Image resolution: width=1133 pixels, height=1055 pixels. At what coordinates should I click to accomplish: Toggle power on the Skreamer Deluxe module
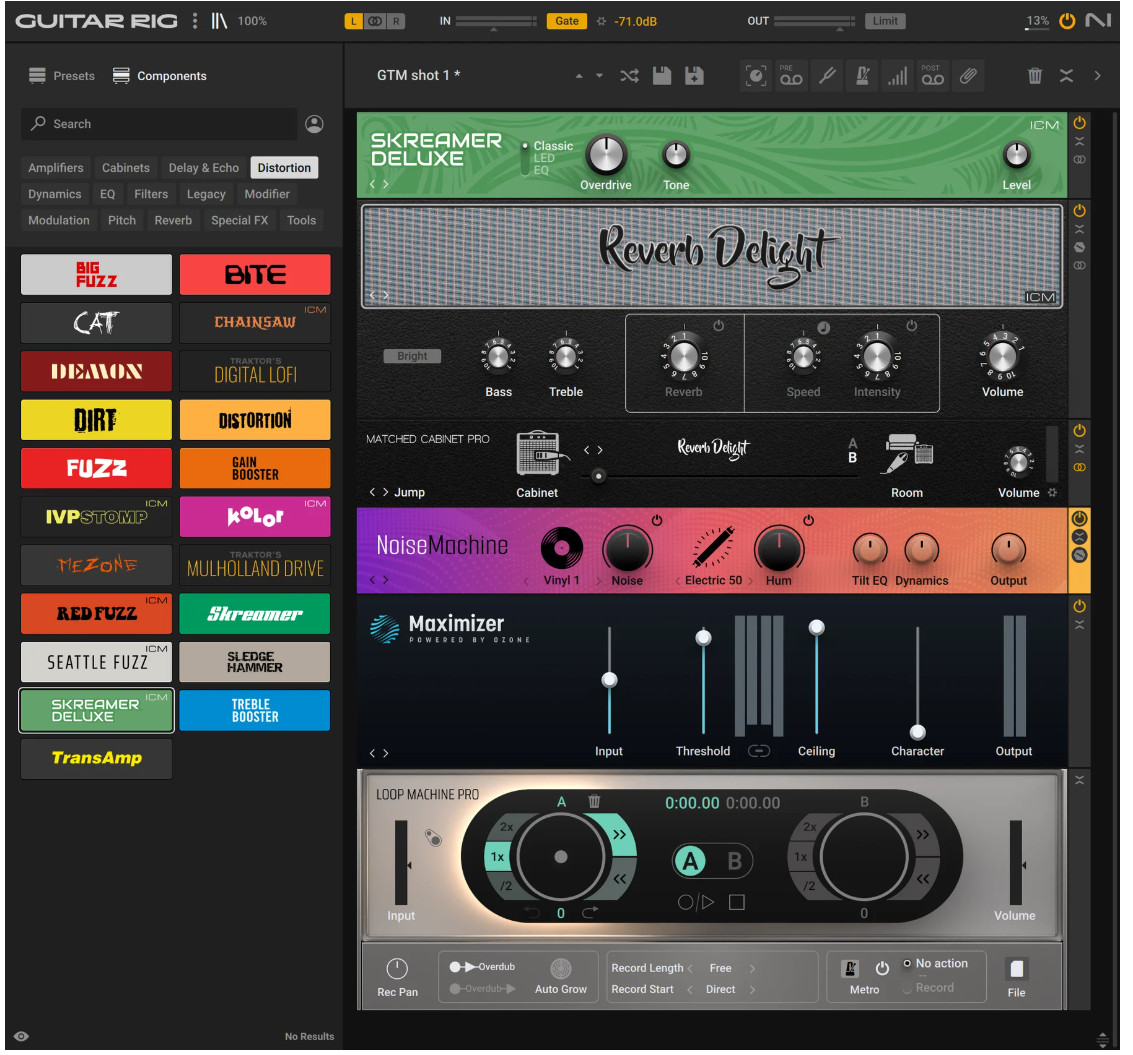(x=1079, y=123)
